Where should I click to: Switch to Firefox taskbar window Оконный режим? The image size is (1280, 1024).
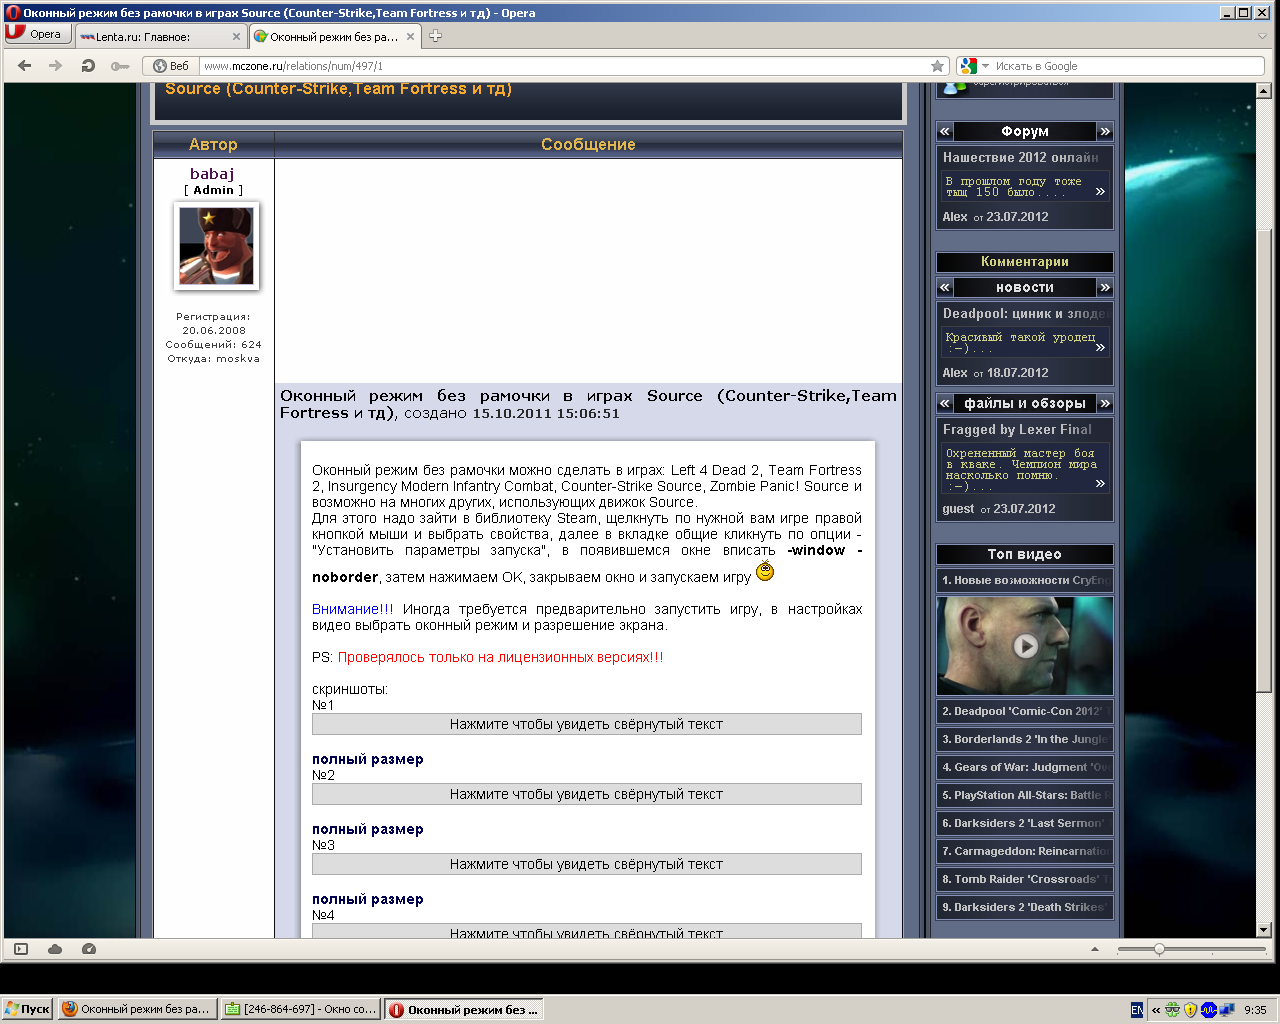coord(136,1009)
